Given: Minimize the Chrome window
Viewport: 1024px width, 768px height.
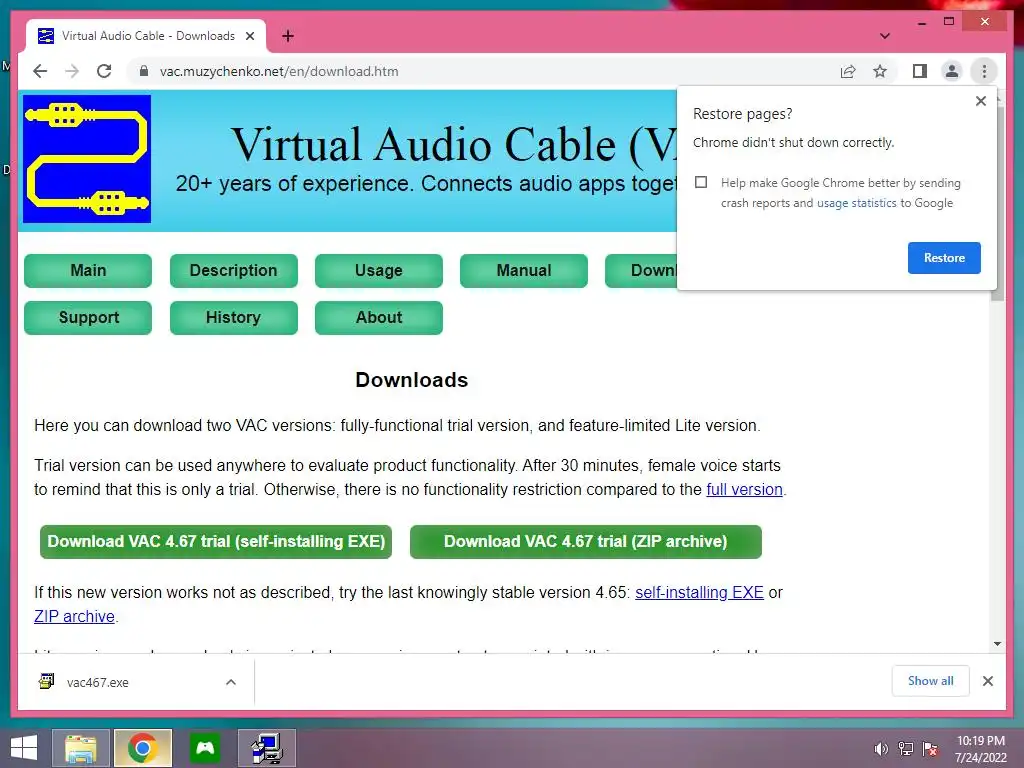Looking at the screenshot, I should point(921,22).
